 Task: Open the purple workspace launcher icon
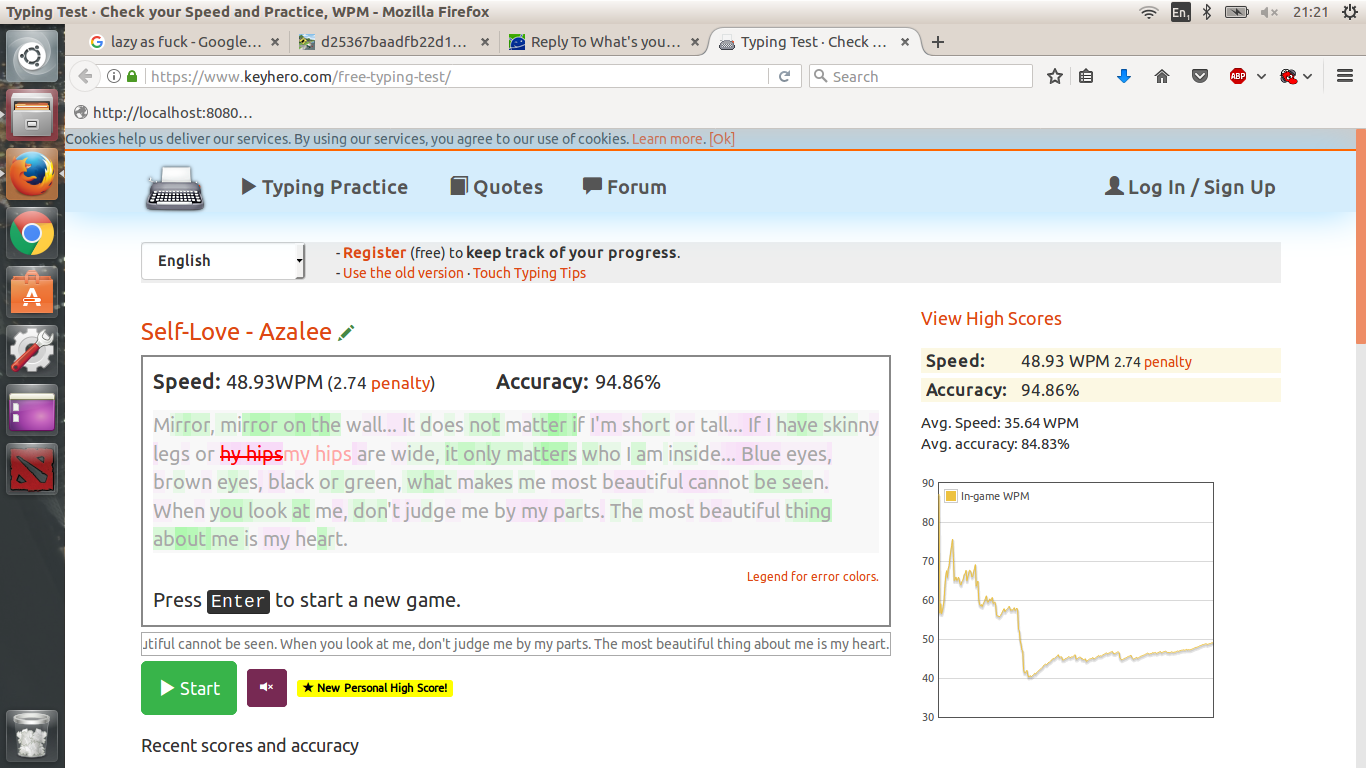(x=32, y=411)
